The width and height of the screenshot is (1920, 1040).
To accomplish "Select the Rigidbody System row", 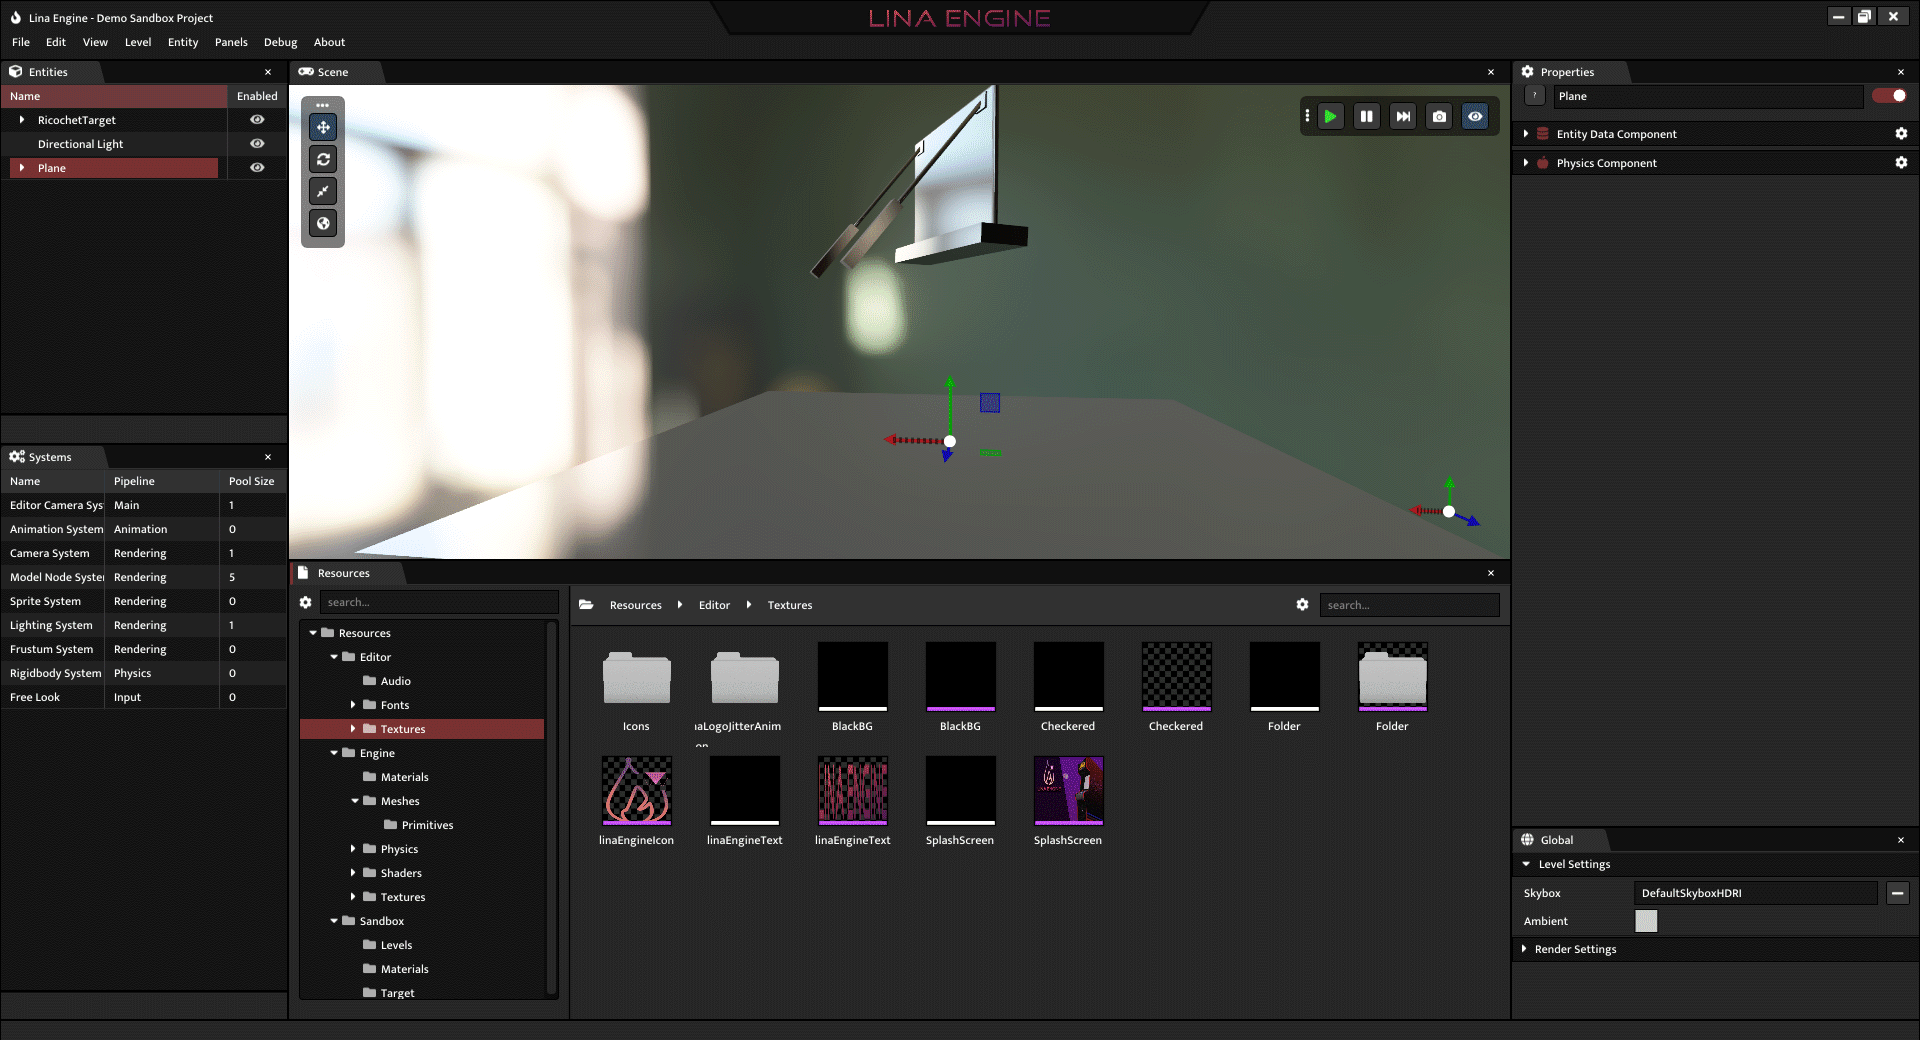I will point(143,673).
